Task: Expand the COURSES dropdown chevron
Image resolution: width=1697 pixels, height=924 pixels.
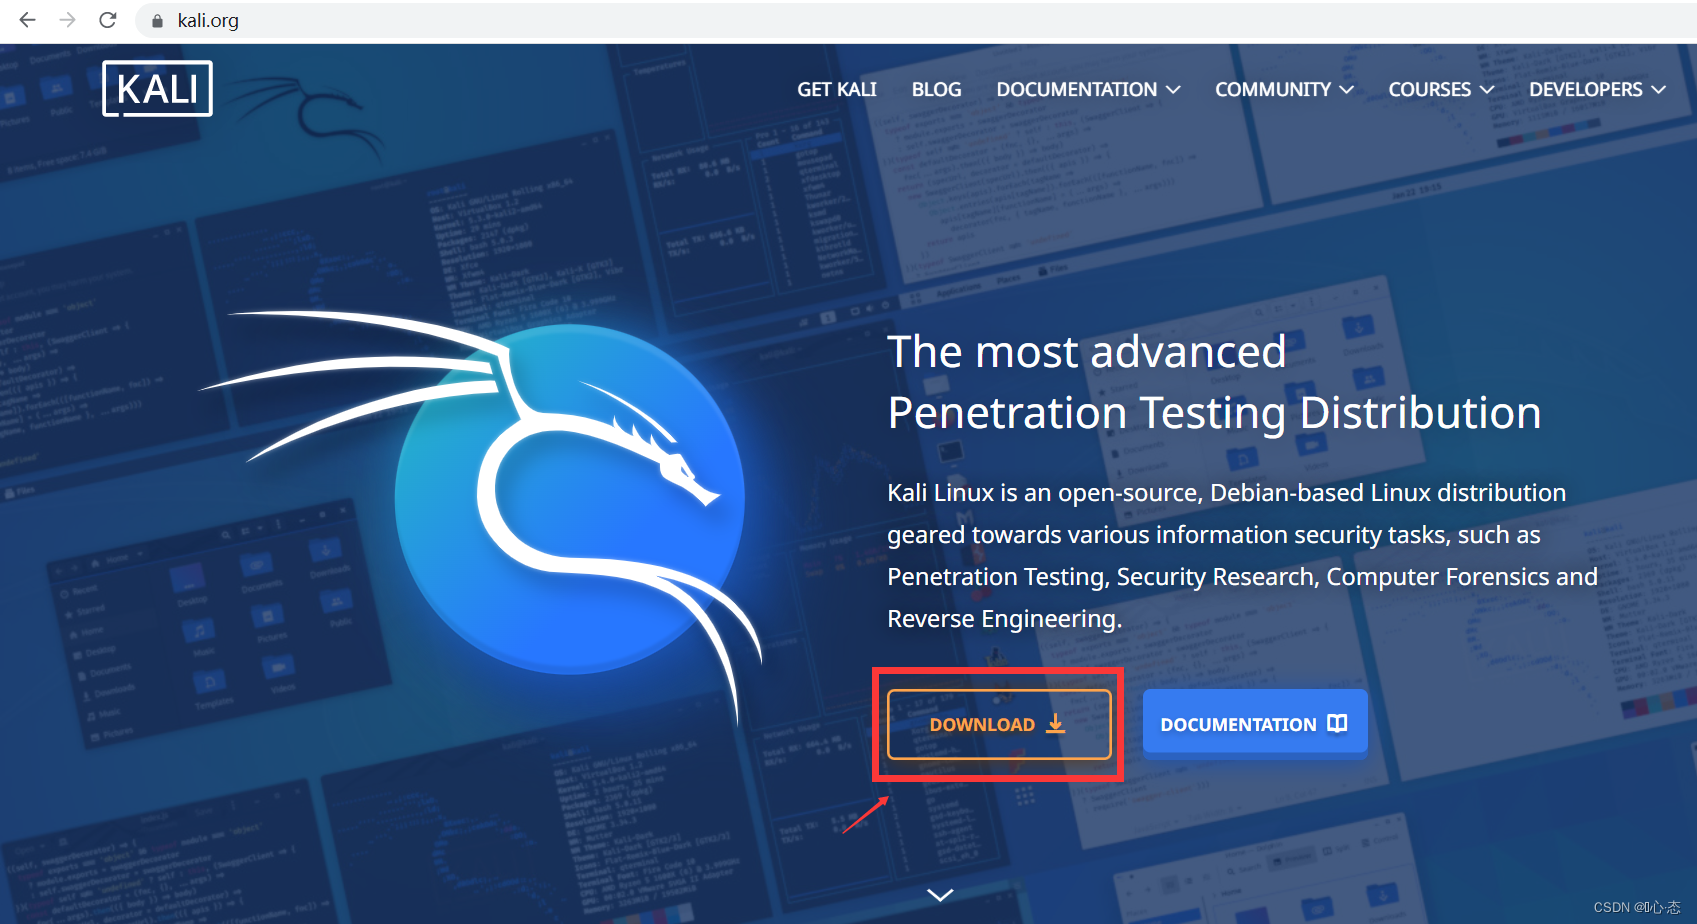Action: click(x=1487, y=90)
